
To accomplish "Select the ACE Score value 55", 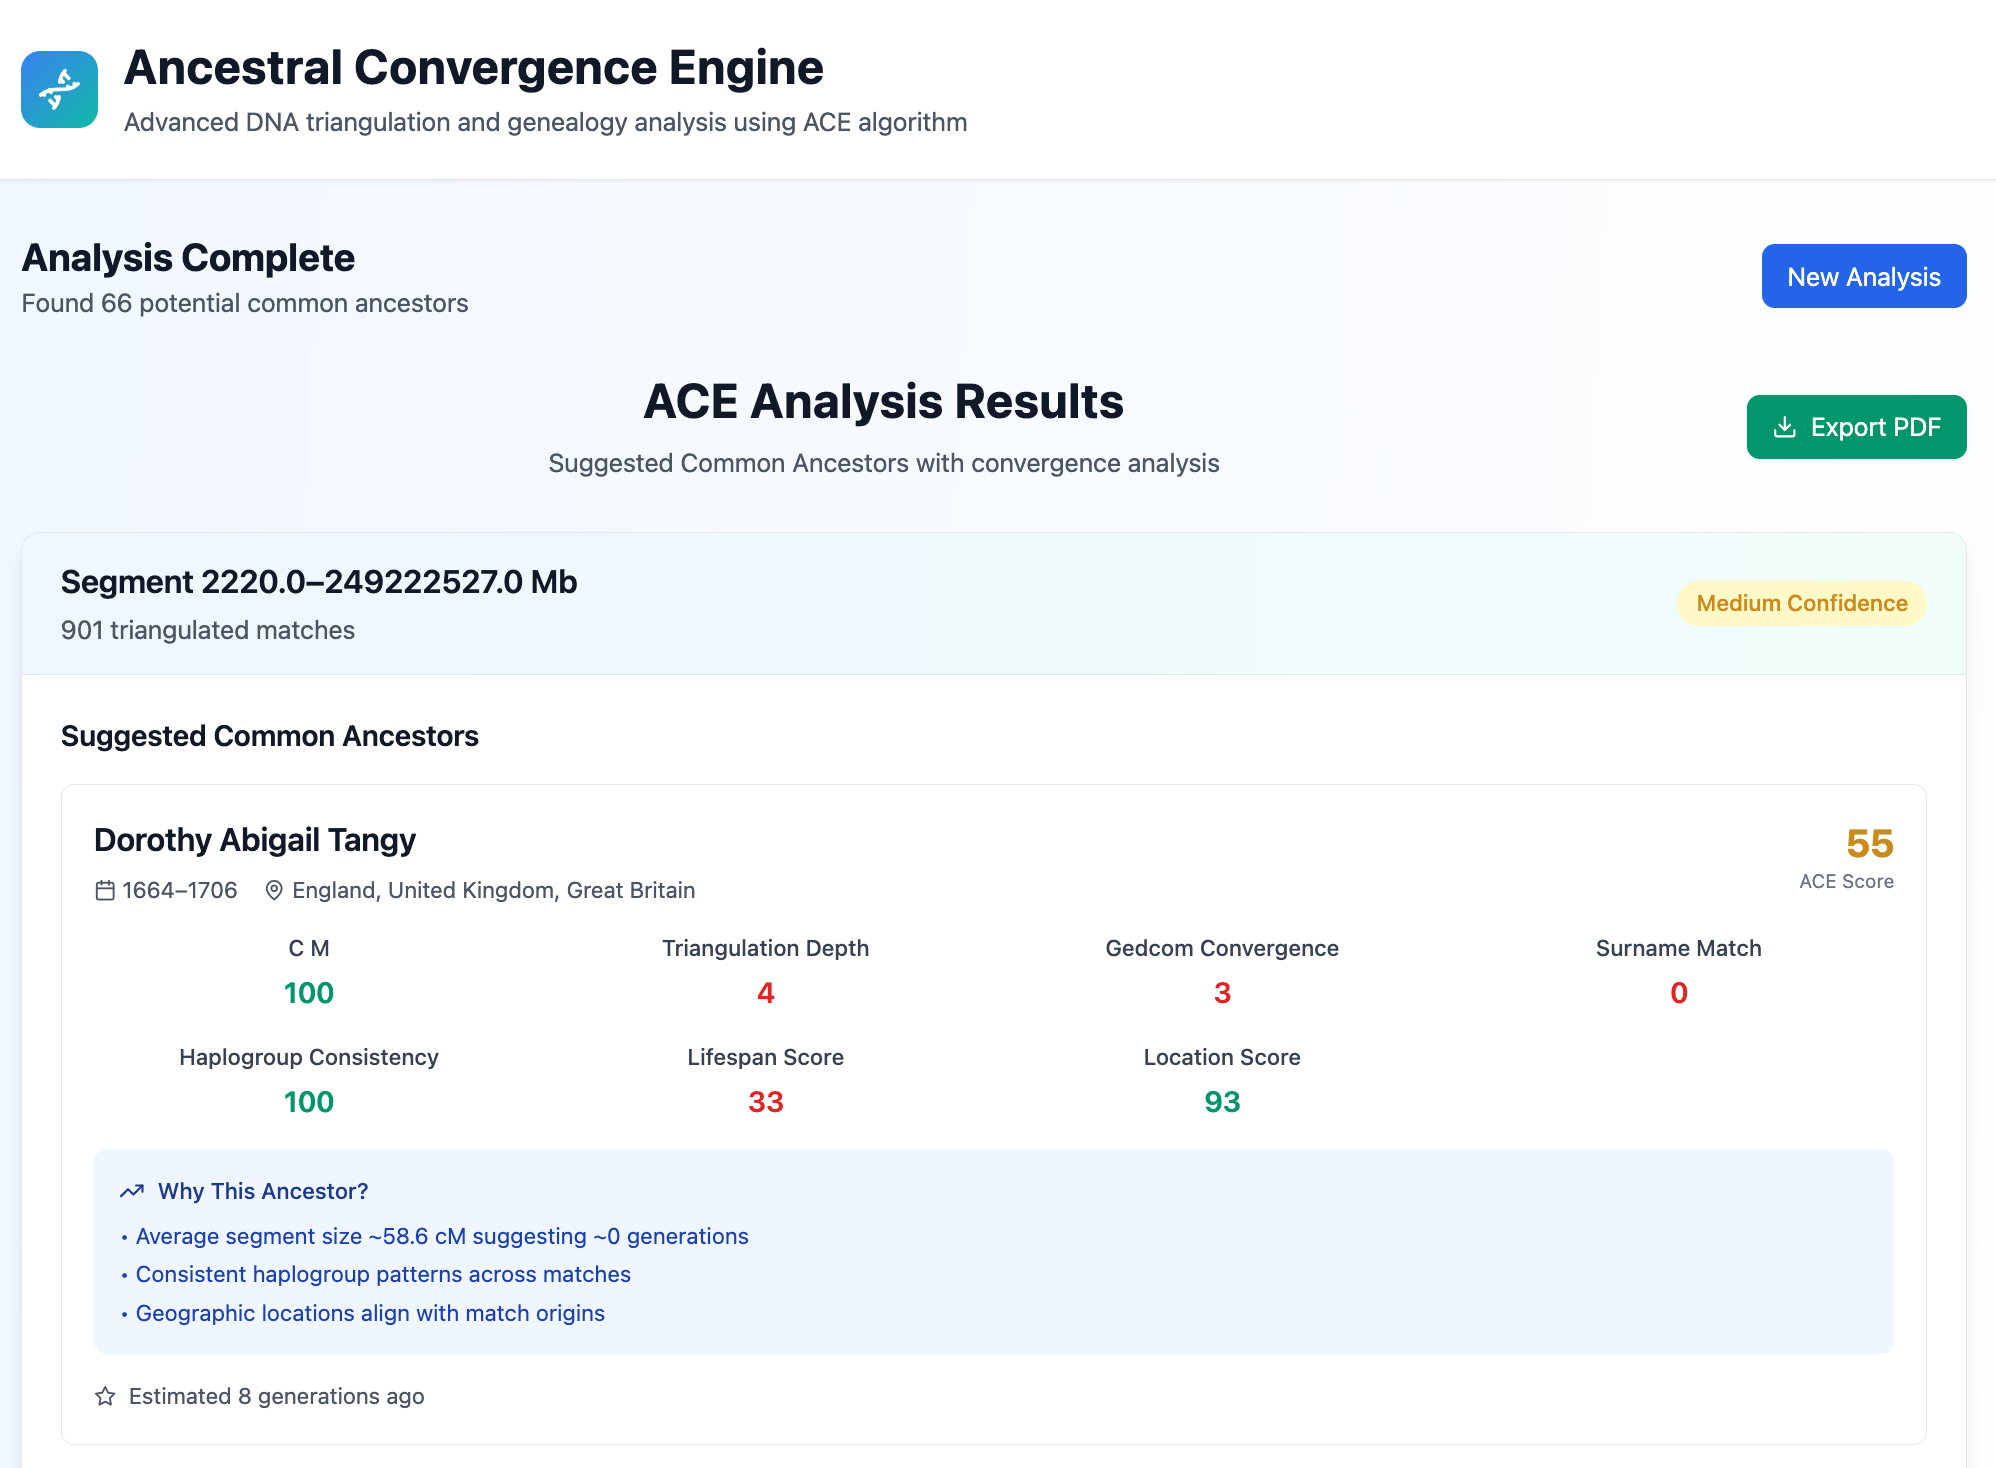I will coord(1869,843).
